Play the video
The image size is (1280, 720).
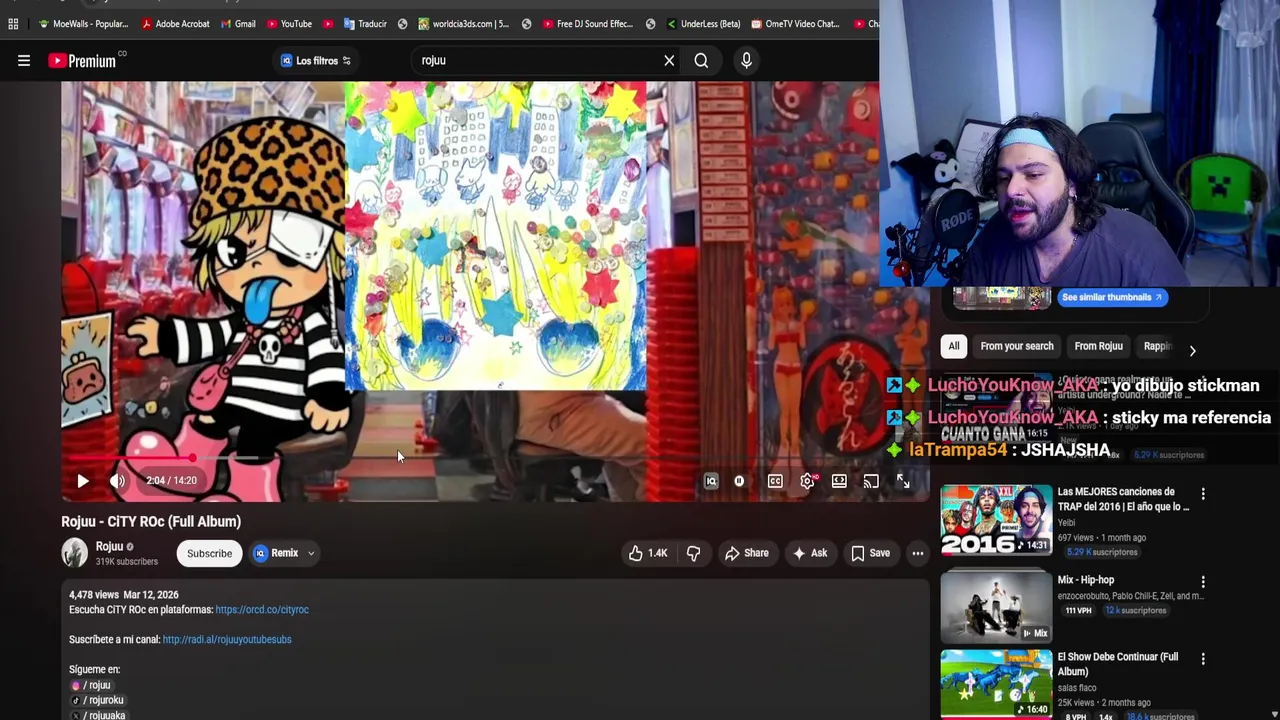[83, 481]
